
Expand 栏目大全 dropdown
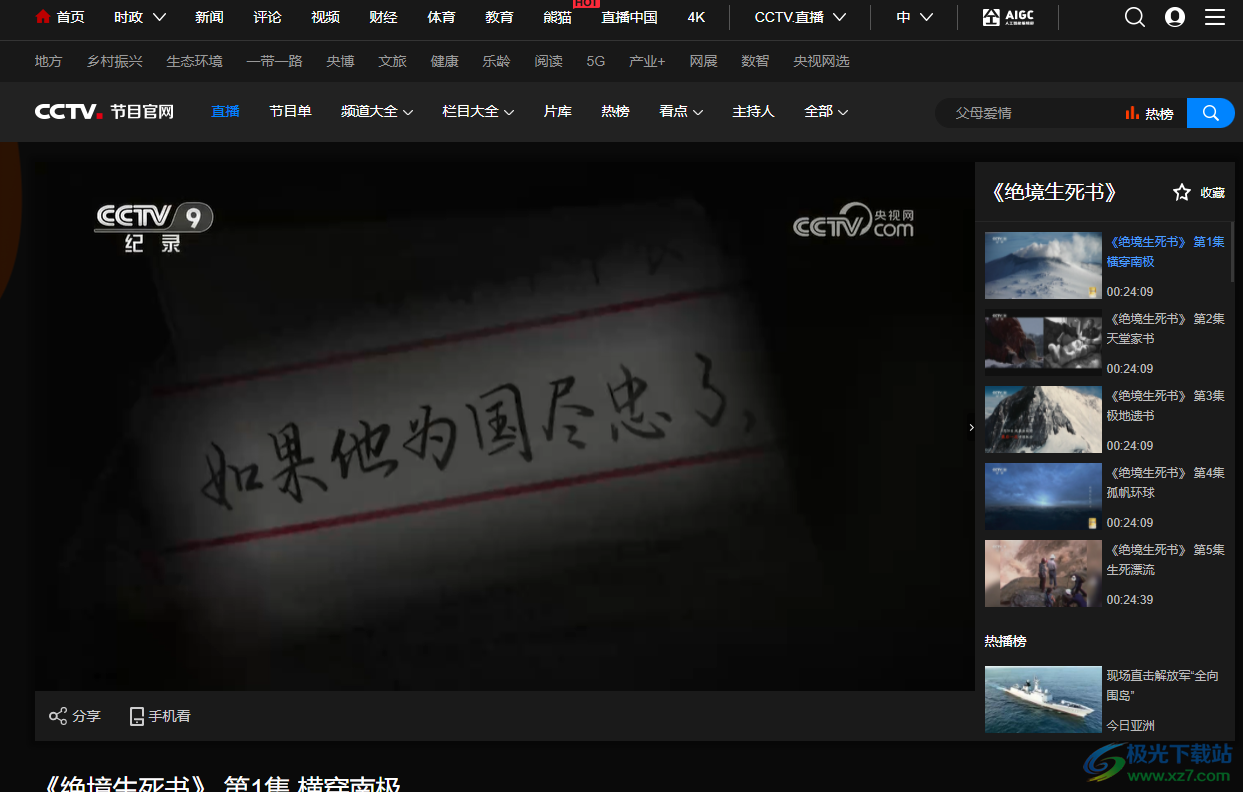click(x=478, y=112)
